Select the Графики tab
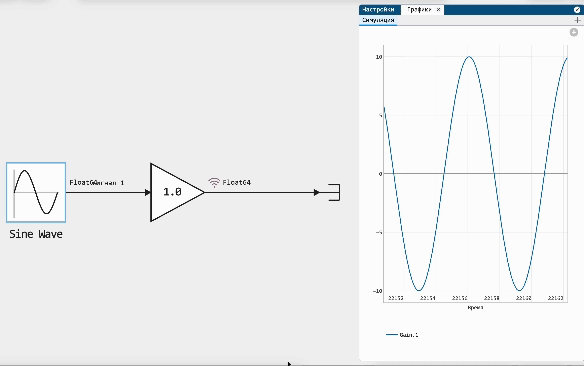 [x=419, y=10]
